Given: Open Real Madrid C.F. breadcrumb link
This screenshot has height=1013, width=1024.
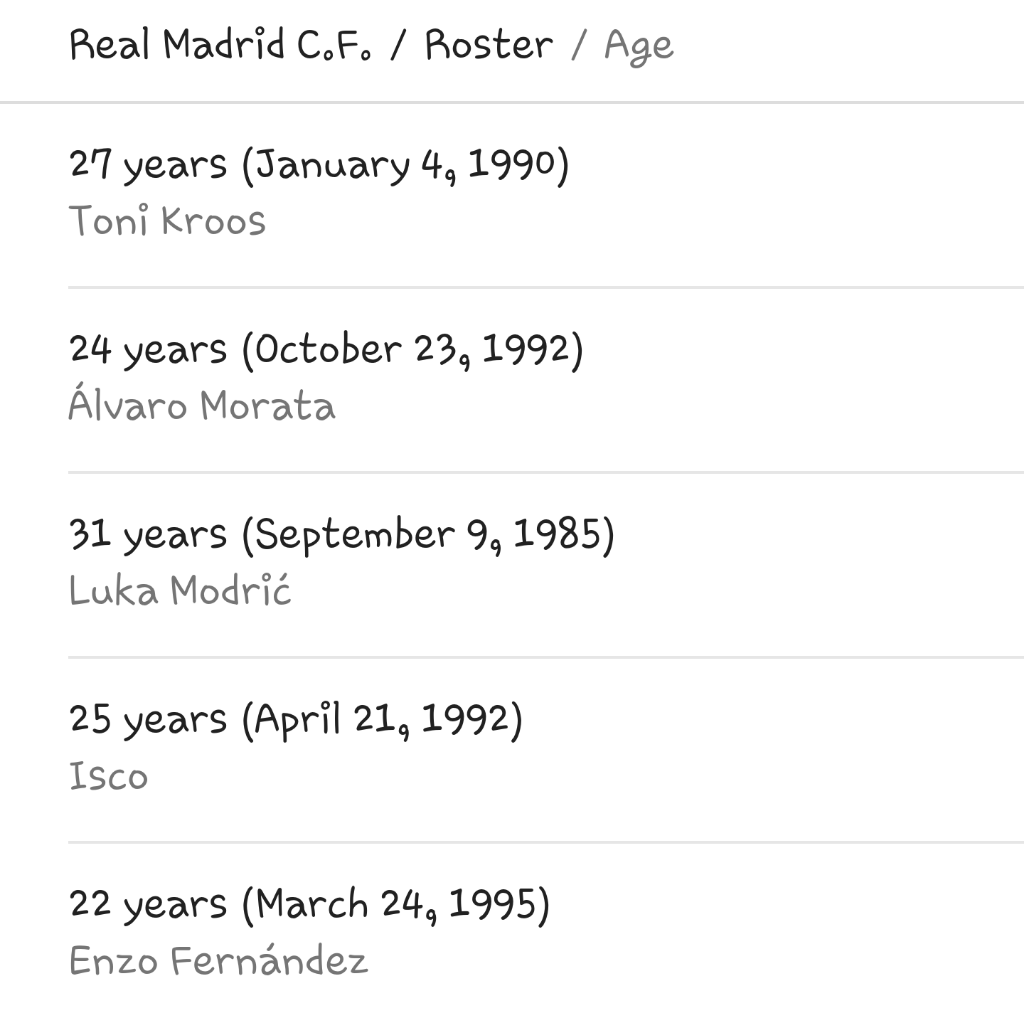Looking at the screenshot, I should (220, 45).
